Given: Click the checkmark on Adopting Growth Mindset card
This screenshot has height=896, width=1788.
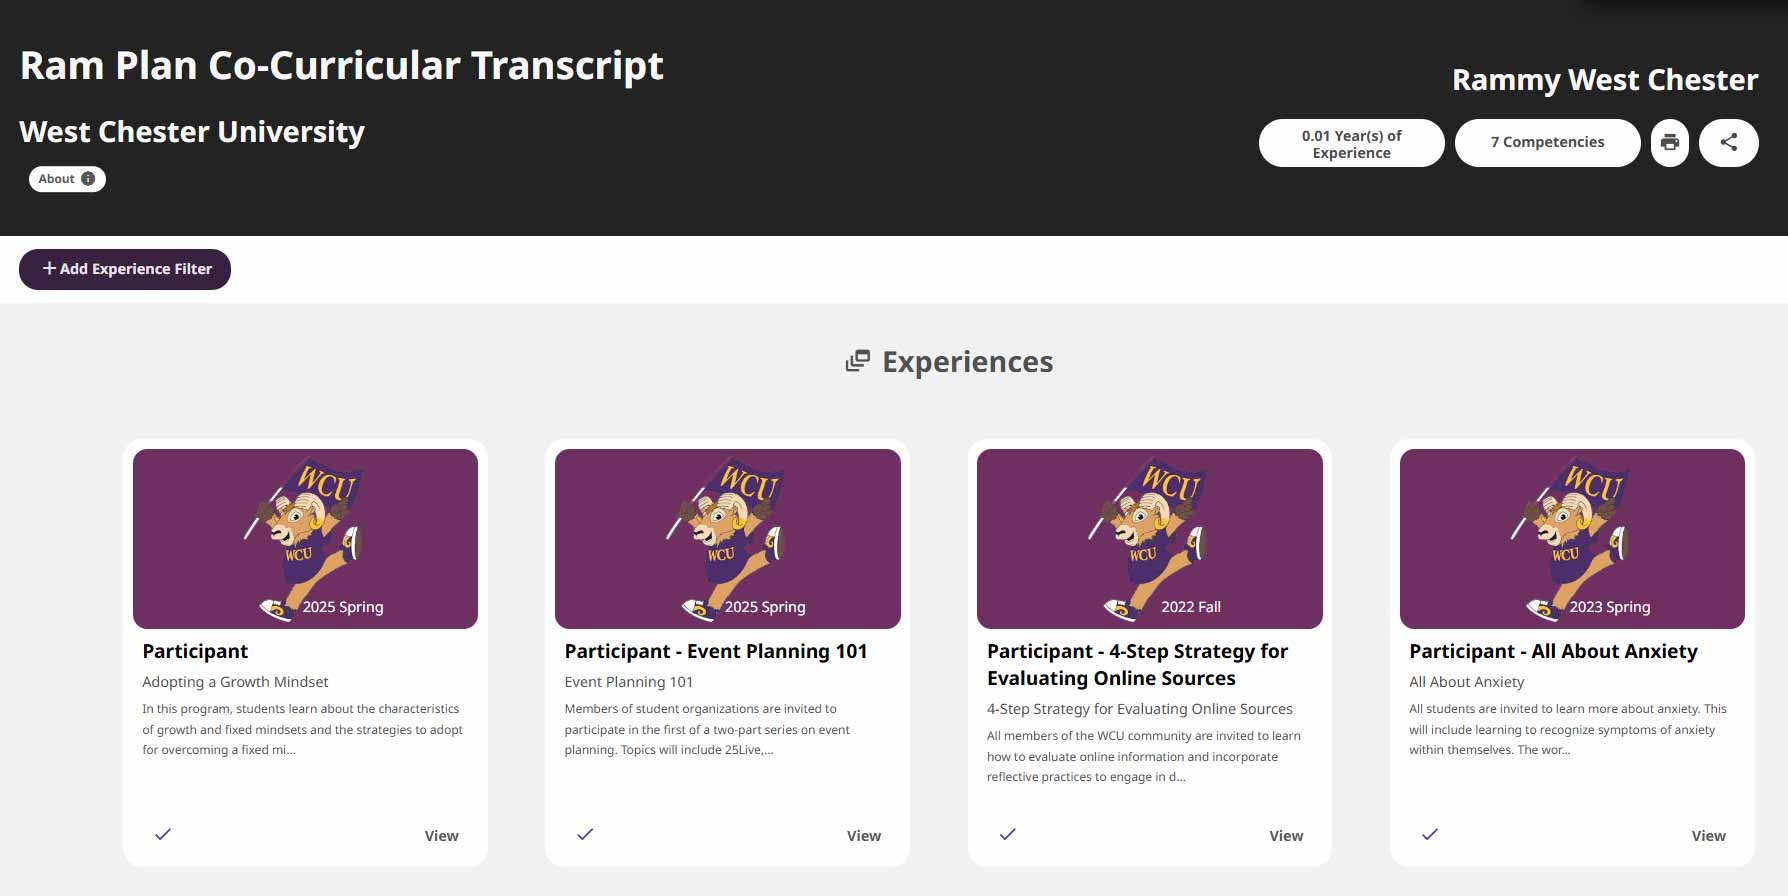Looking at the screenshot, I should point(163,834).
